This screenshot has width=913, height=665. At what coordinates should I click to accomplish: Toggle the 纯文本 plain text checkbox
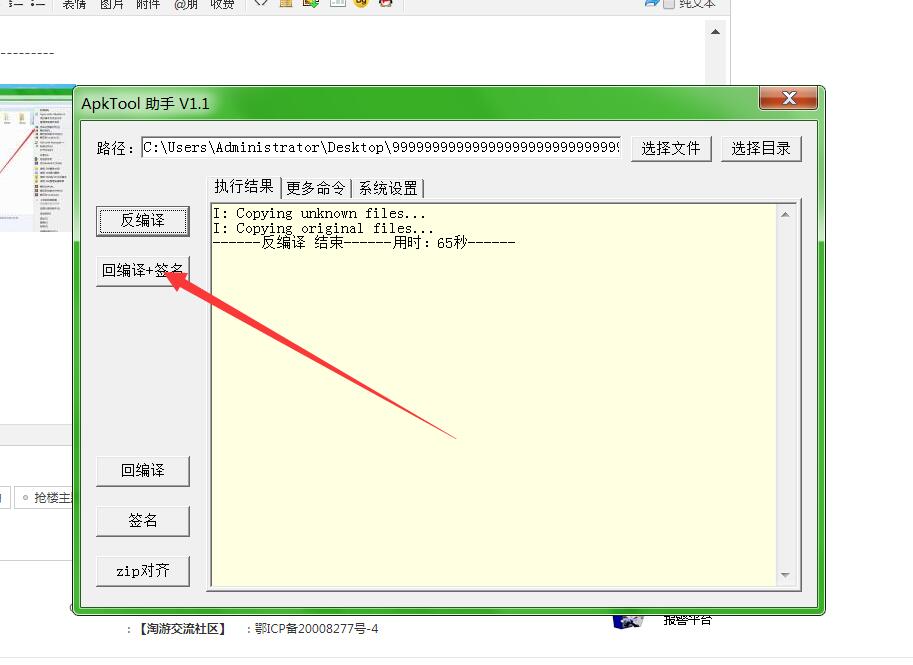[668, 4]
